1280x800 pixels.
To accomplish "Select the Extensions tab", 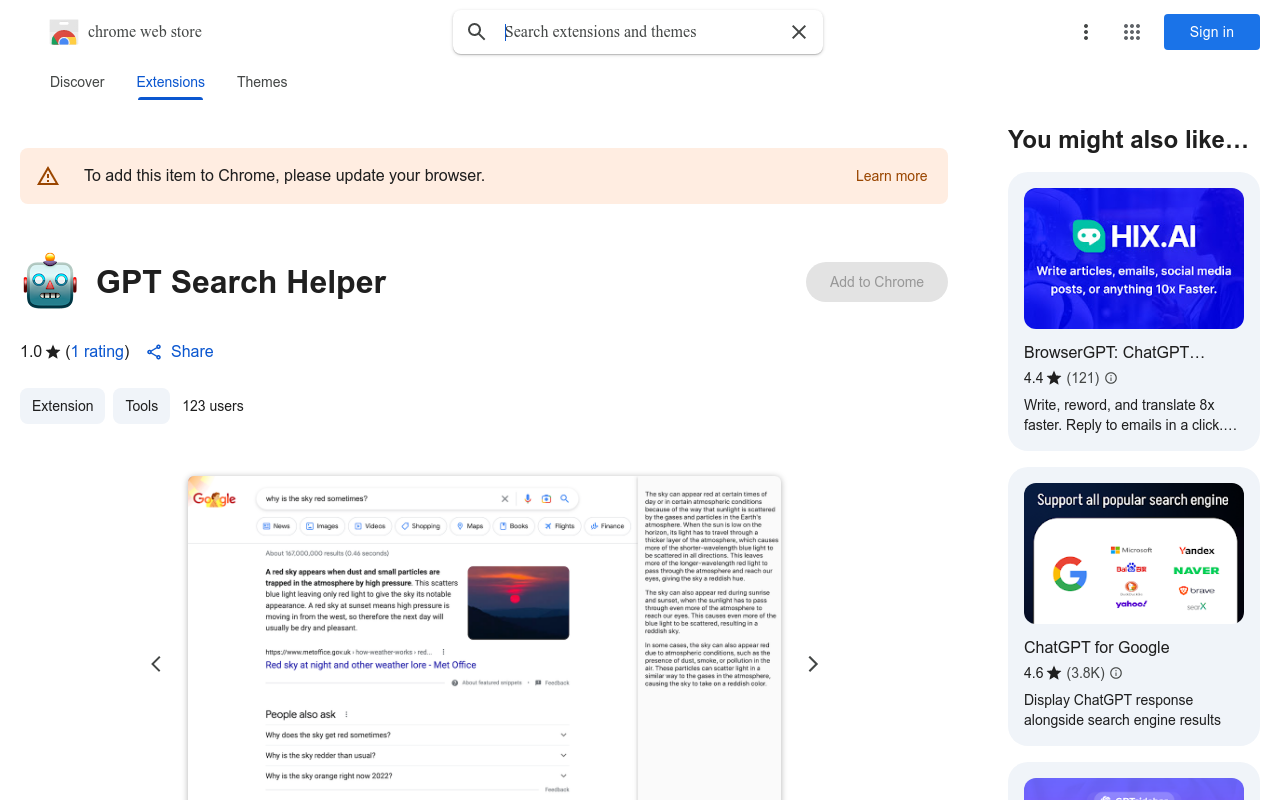I will (171, 82).
